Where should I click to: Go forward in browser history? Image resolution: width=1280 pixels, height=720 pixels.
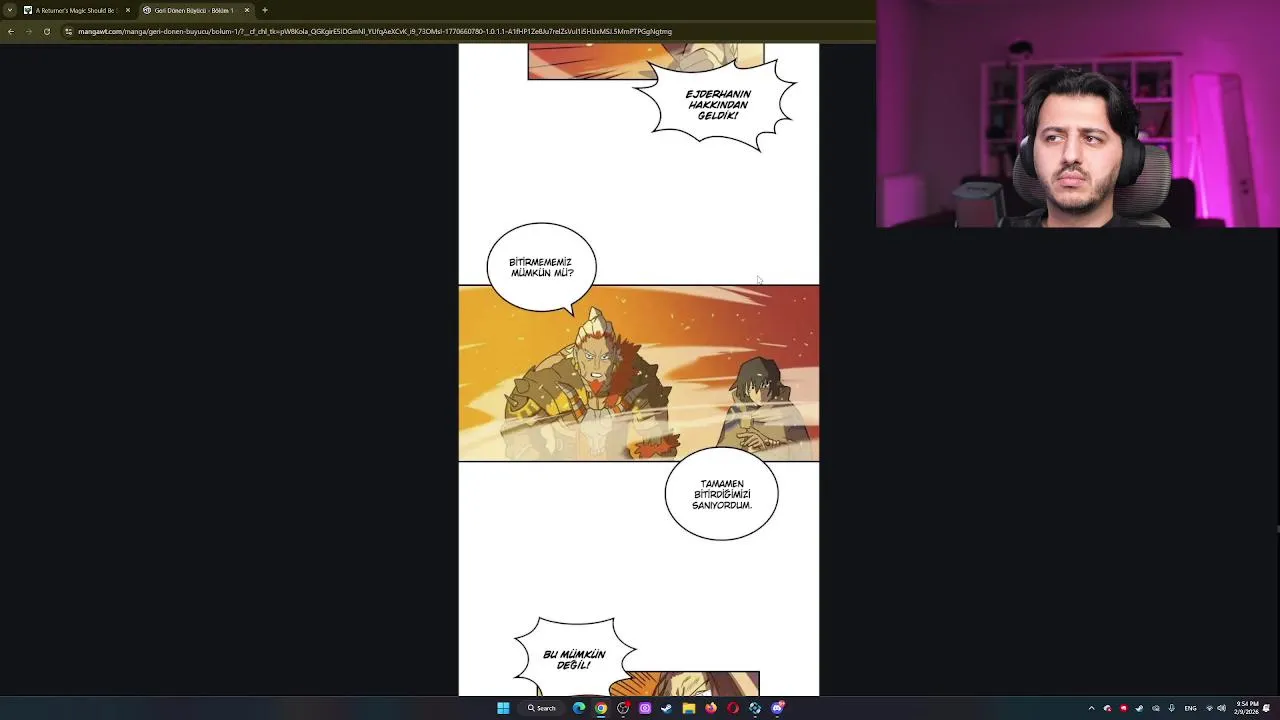point(28,31)
